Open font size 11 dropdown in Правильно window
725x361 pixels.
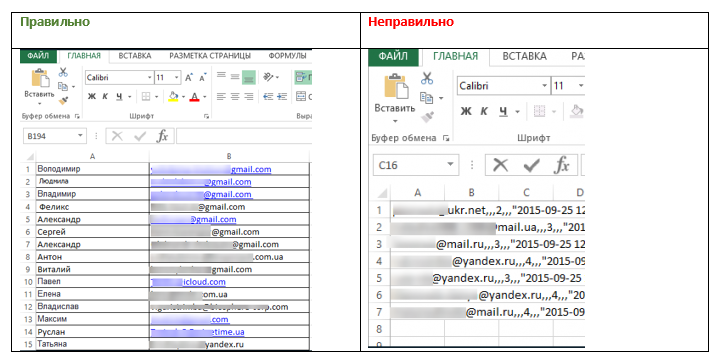pos(177,78)
